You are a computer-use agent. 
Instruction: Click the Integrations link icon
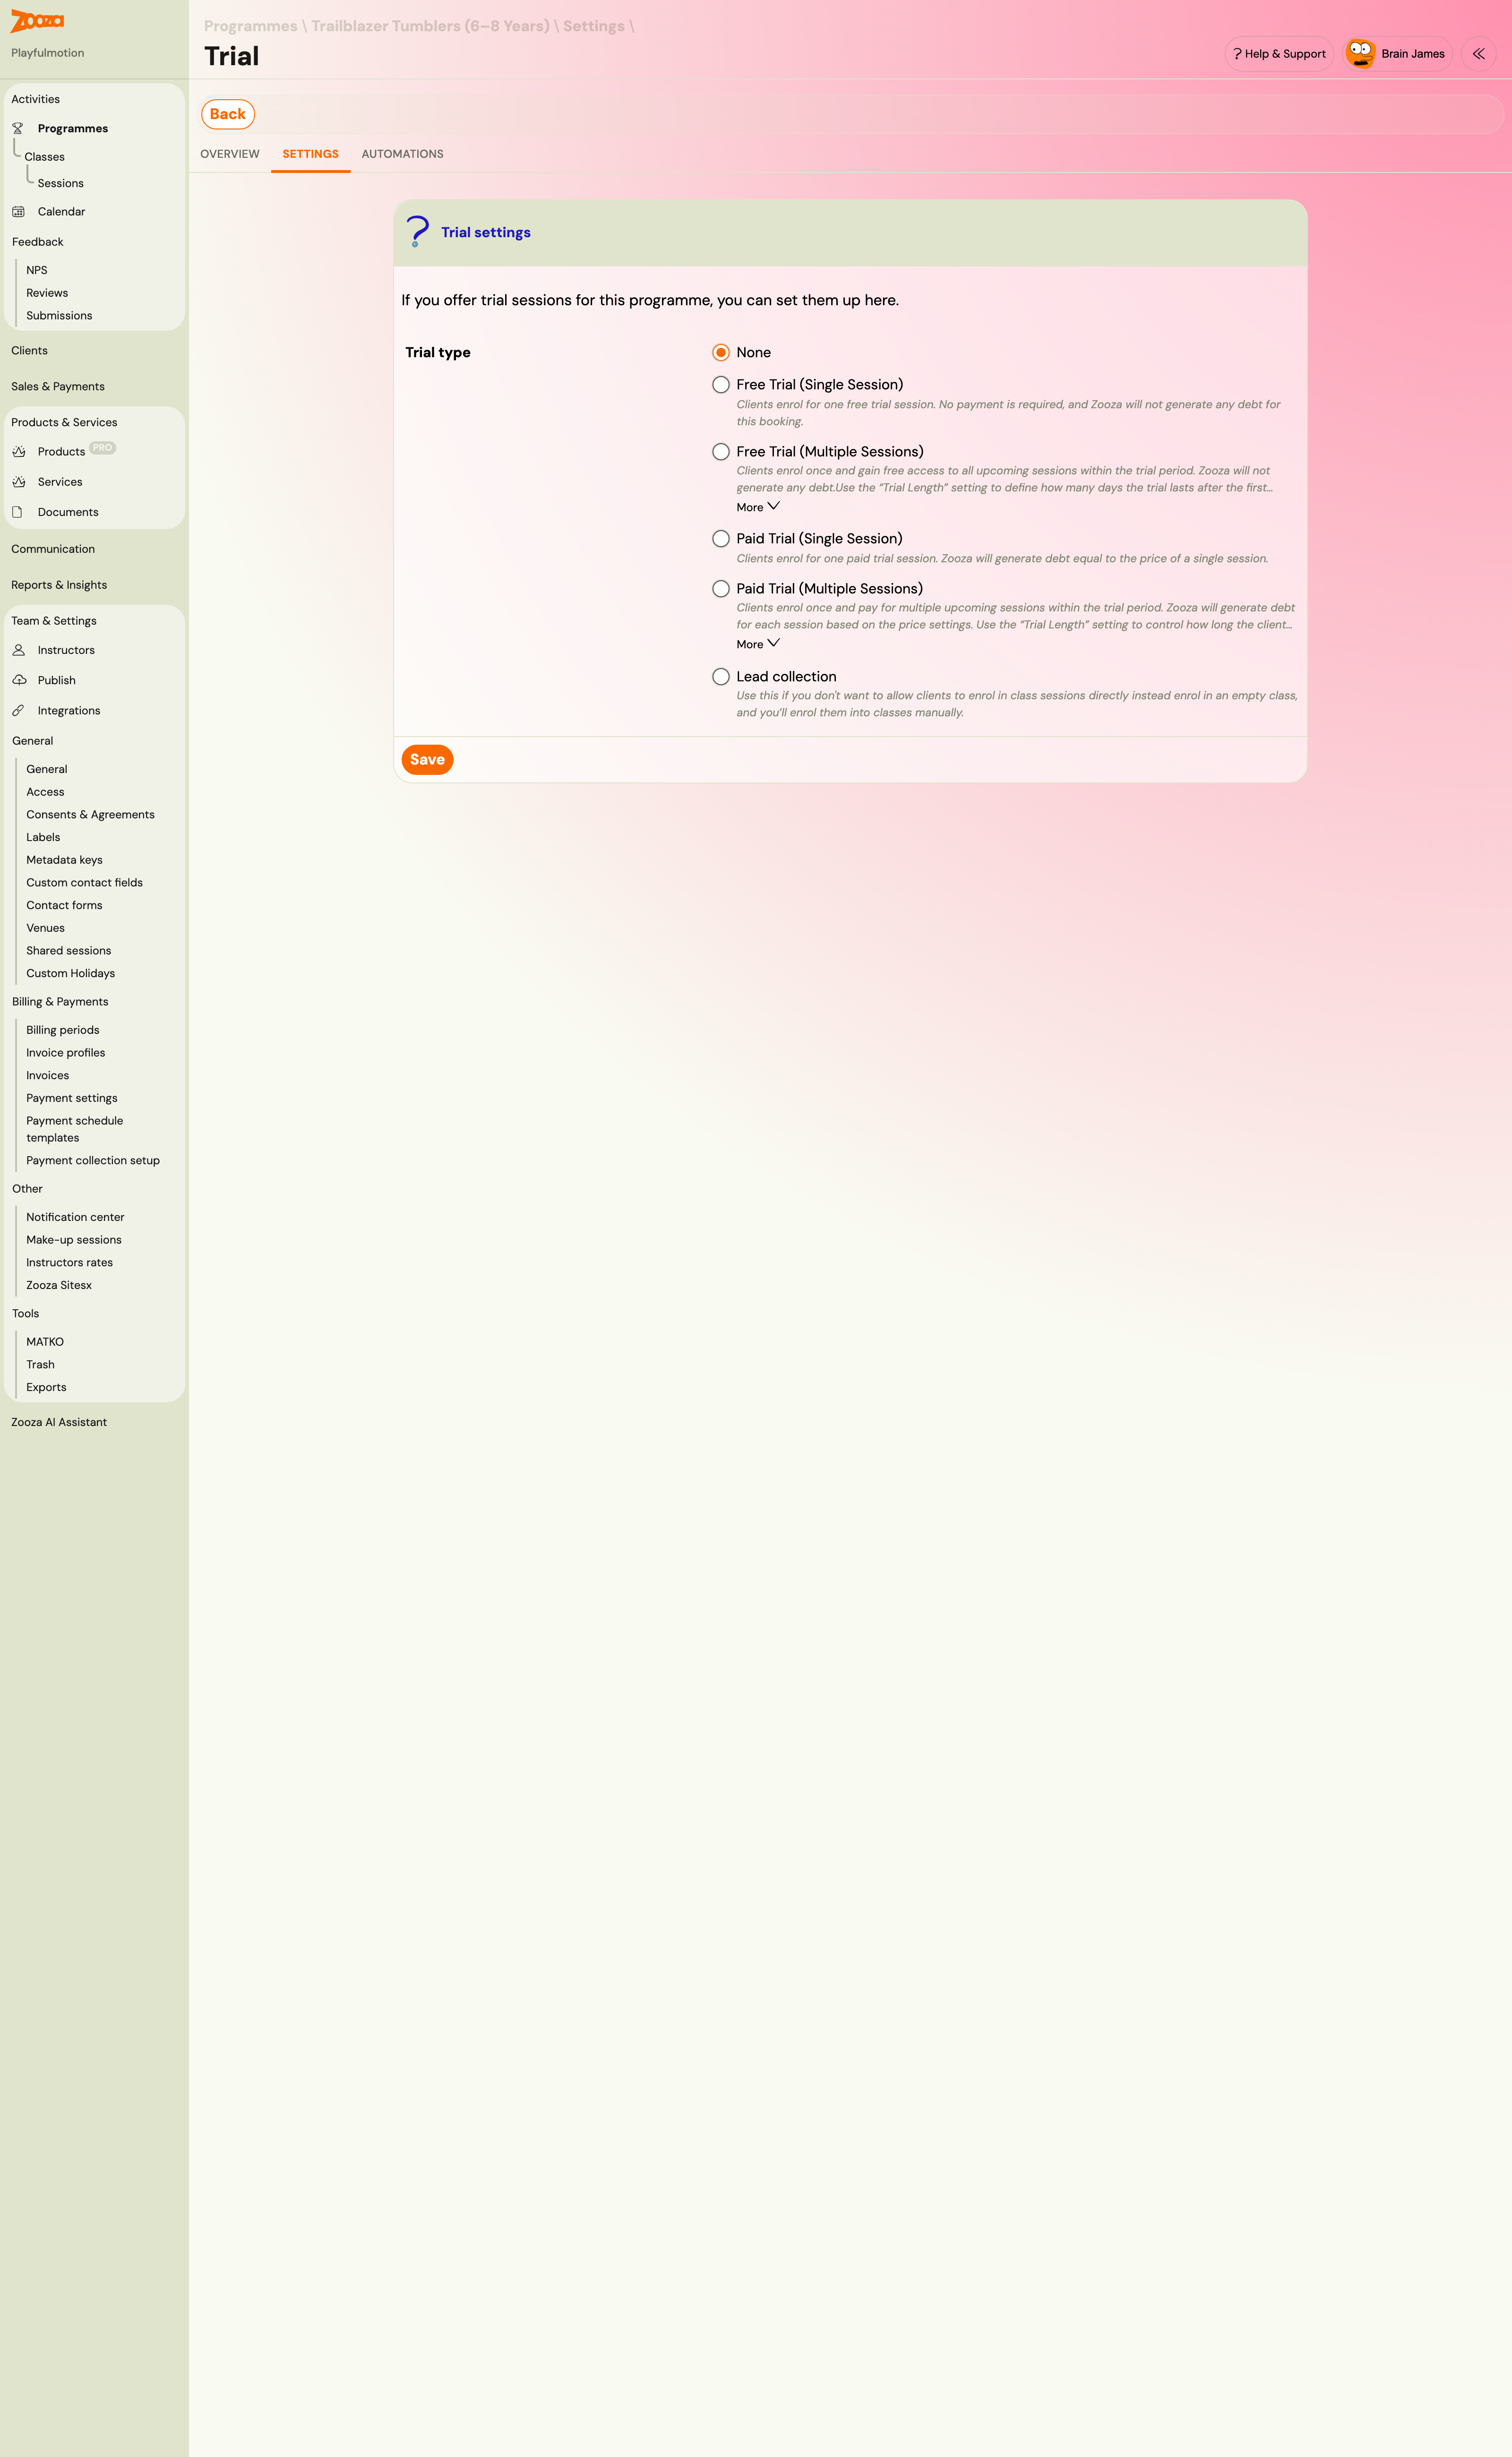pyautogui.click(x=18, y=711)
